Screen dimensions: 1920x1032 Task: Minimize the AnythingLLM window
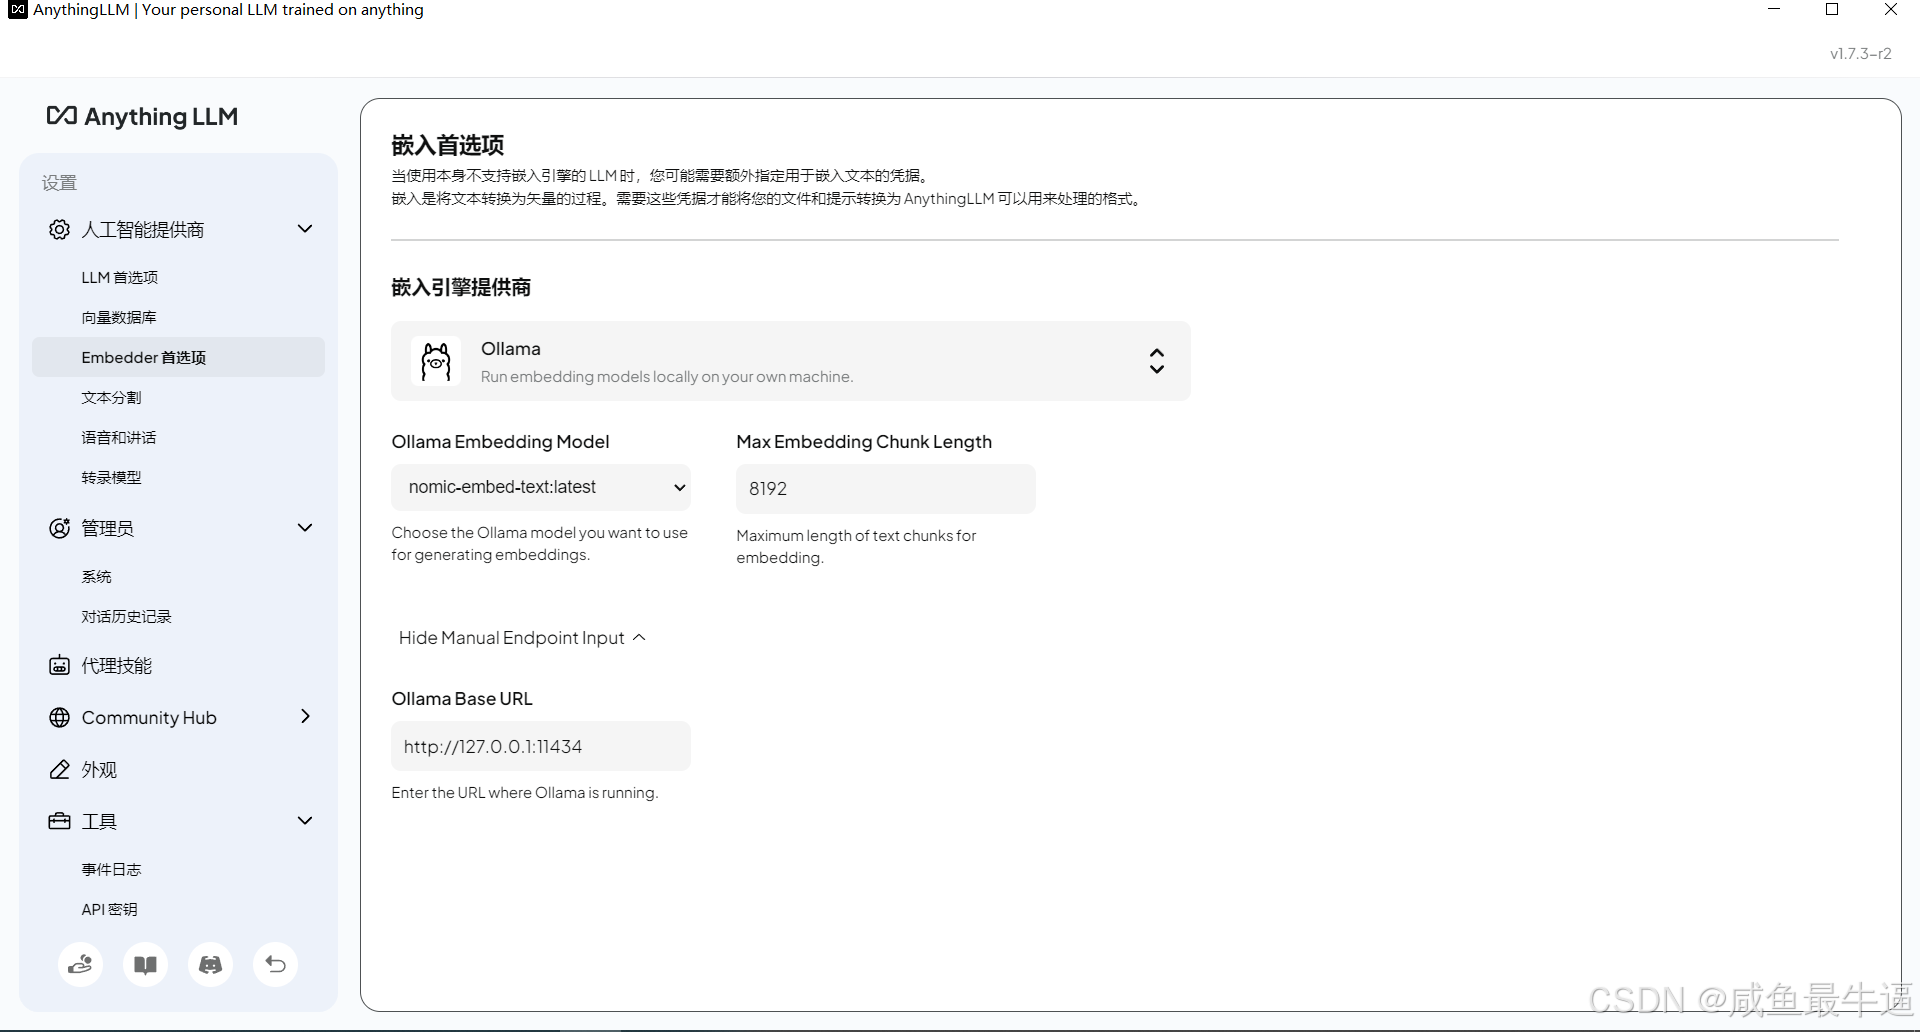[1774, 9]
